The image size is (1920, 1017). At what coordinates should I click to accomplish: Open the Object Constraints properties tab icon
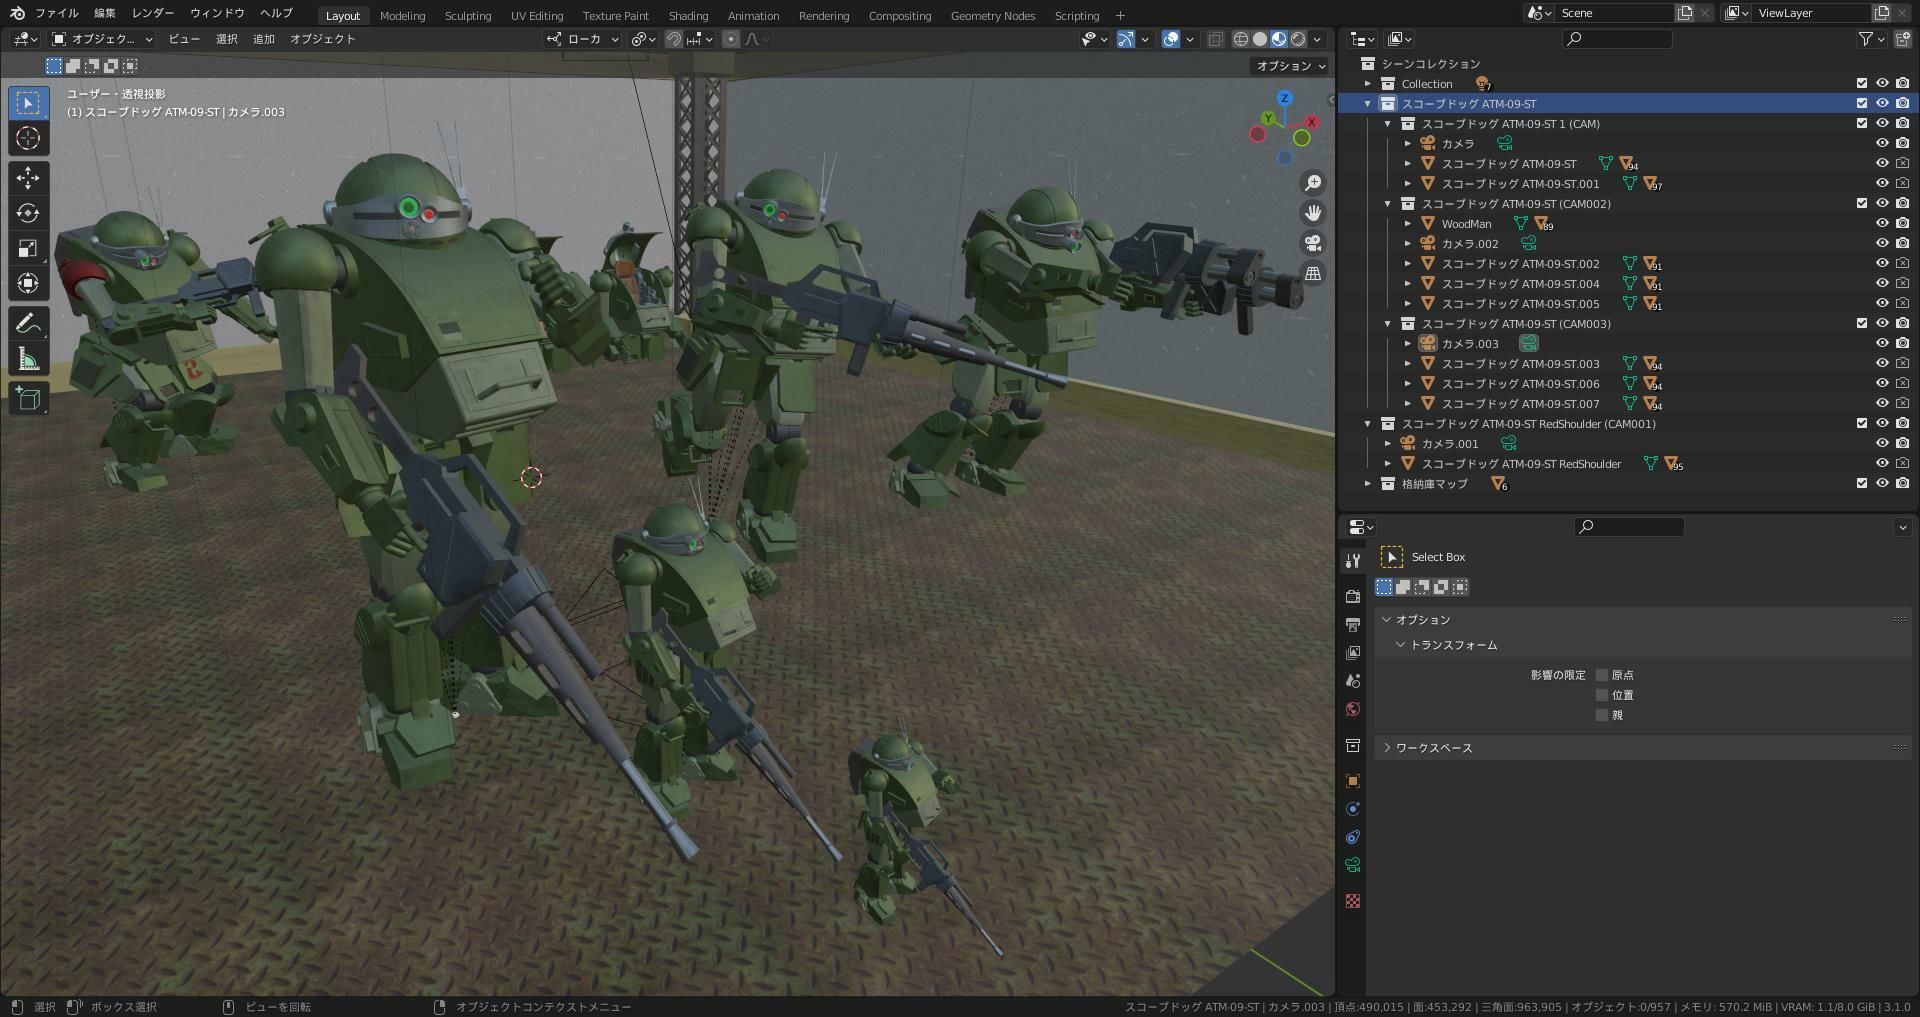tap(1353, 837)
